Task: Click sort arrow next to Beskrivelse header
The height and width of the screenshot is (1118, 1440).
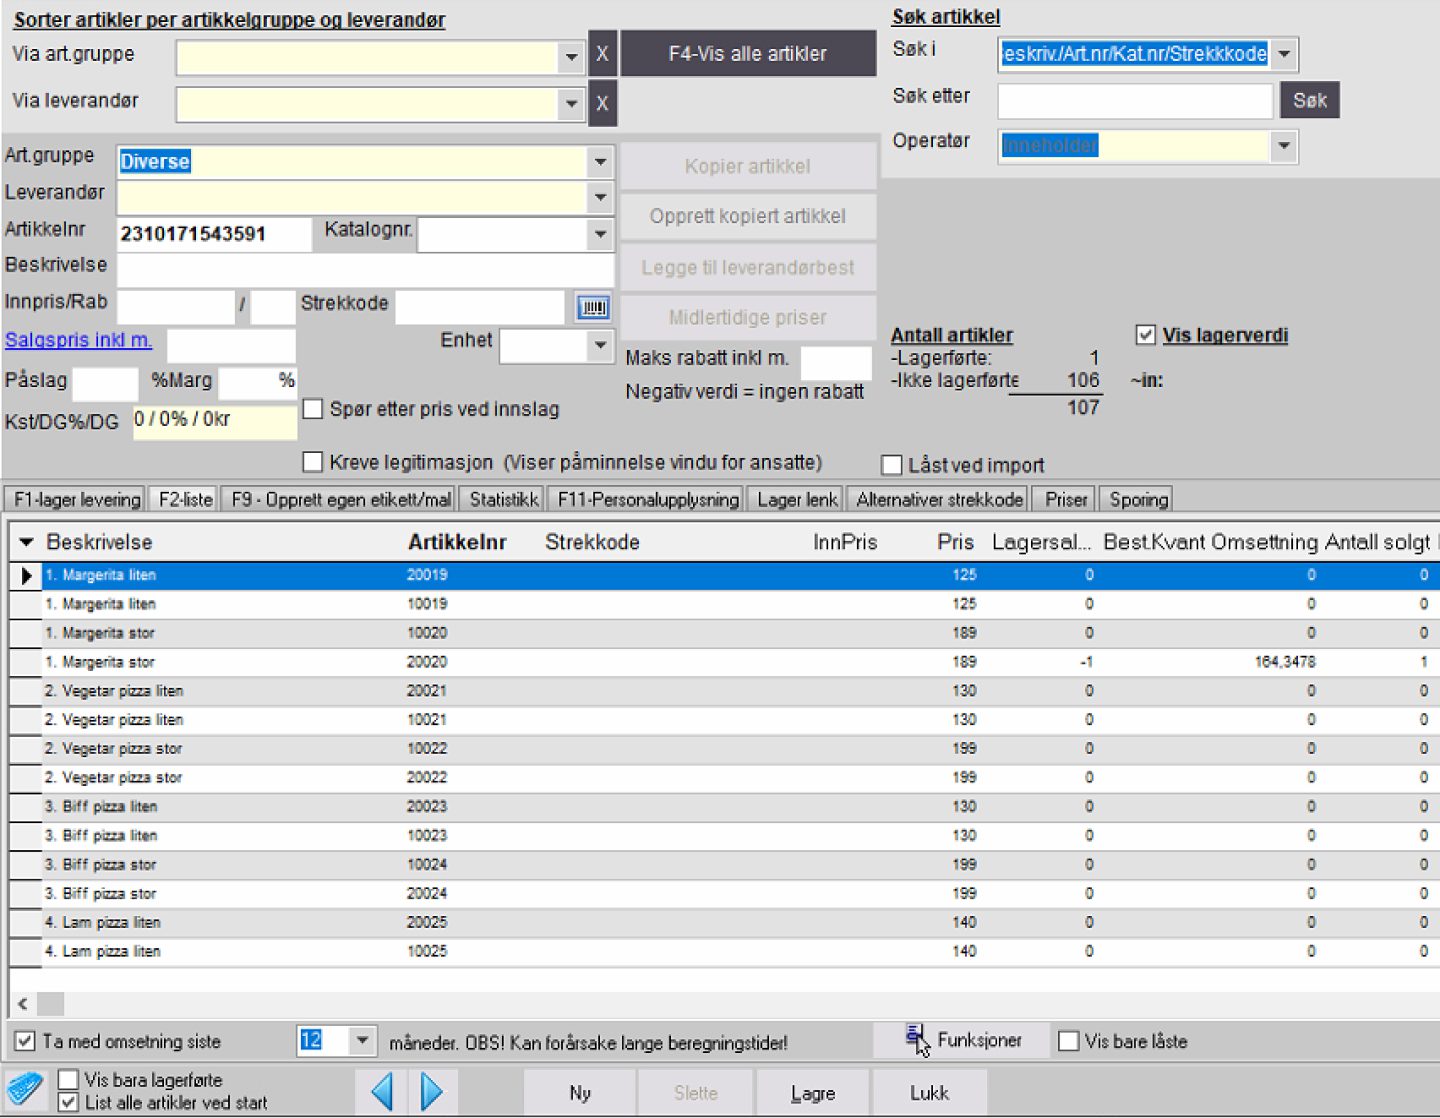Action: [x=26, y=542]
